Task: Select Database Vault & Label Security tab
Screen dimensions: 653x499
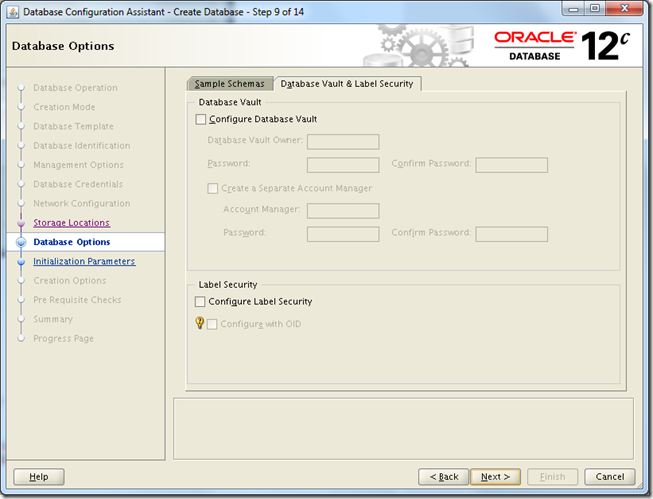Action: (x=347, y=84)
